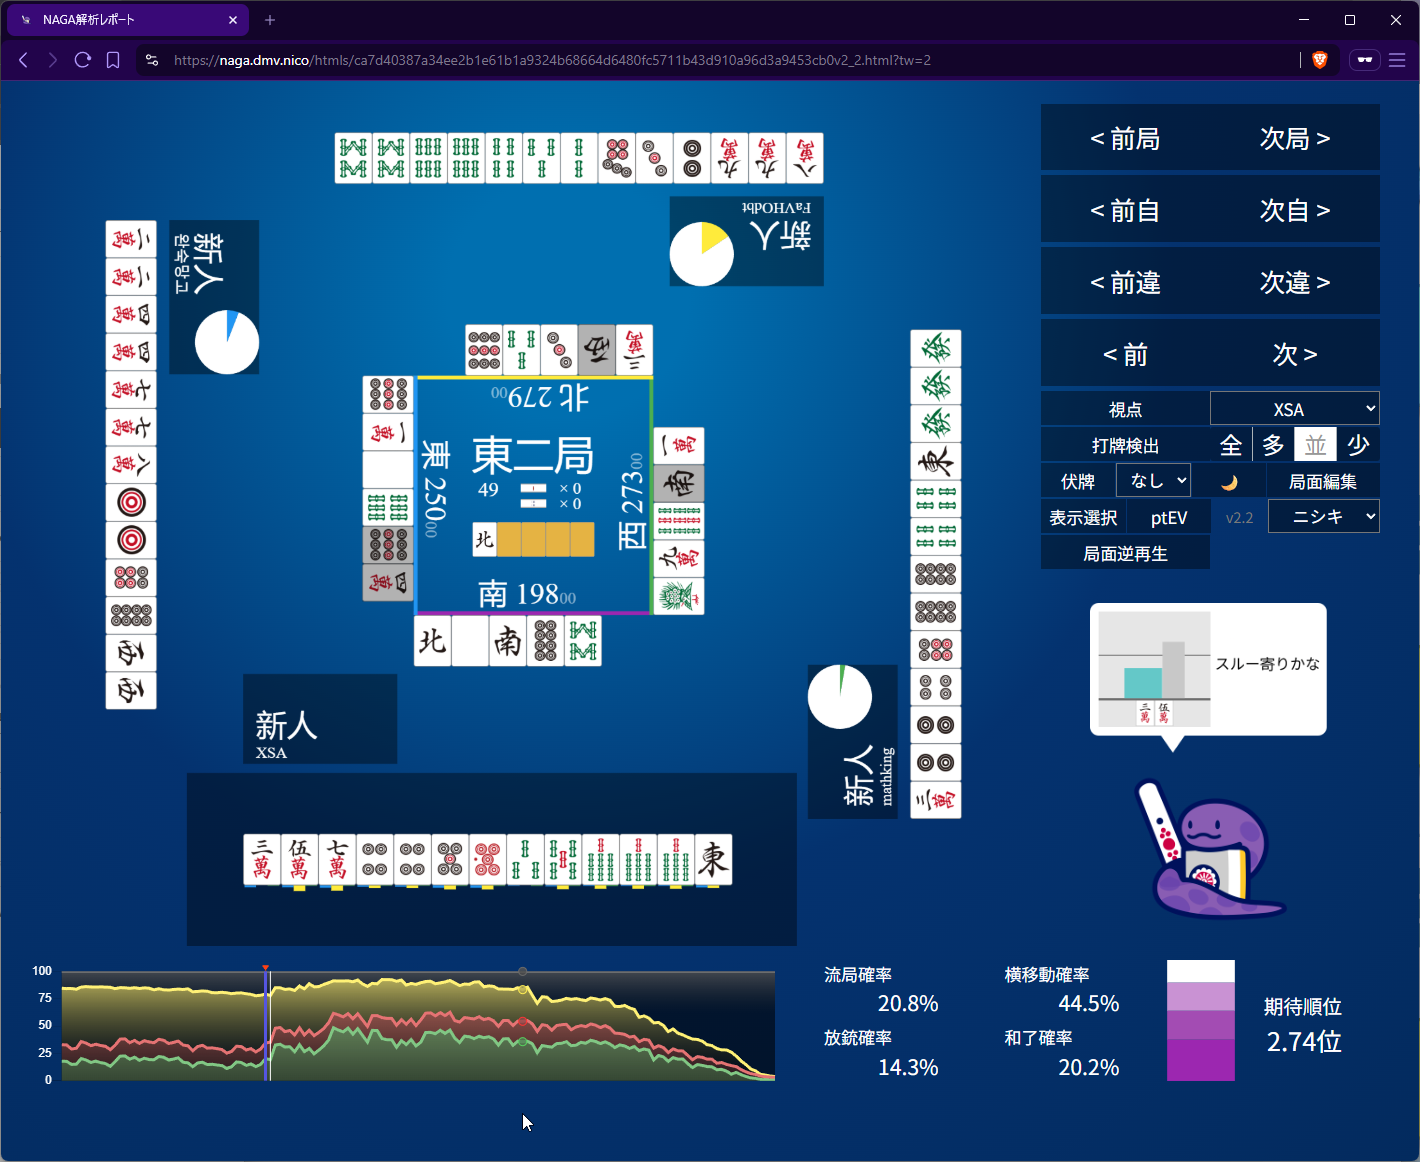Set discard detection level to 少
This screenshot has height=1162, width=1420.
1358,446
